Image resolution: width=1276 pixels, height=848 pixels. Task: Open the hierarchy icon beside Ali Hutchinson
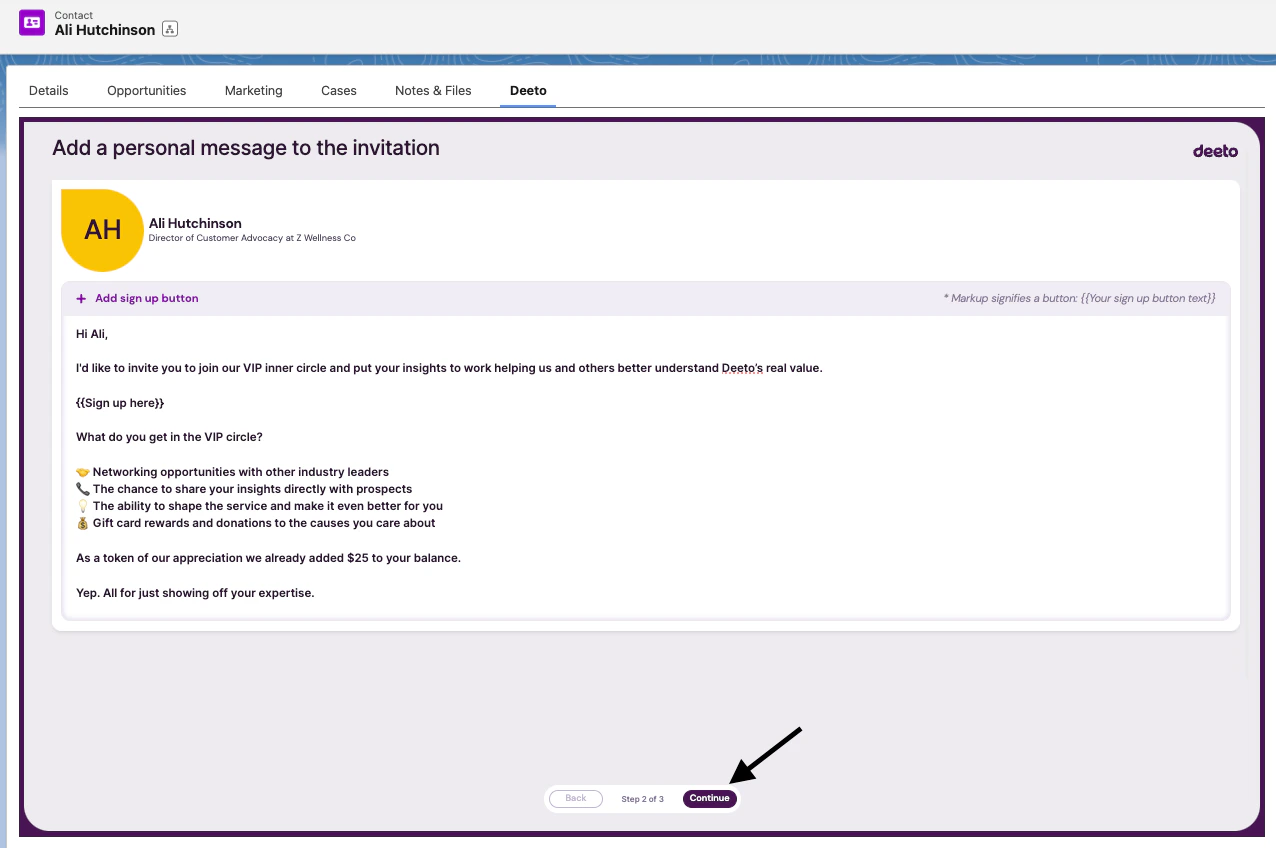click(170, 30)
